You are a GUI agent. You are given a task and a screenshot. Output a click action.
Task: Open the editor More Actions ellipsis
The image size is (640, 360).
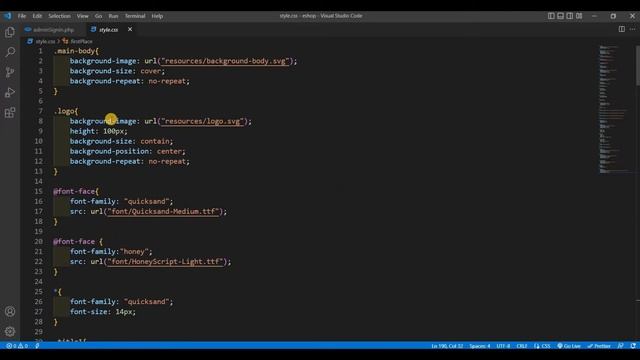coord(632,29)
